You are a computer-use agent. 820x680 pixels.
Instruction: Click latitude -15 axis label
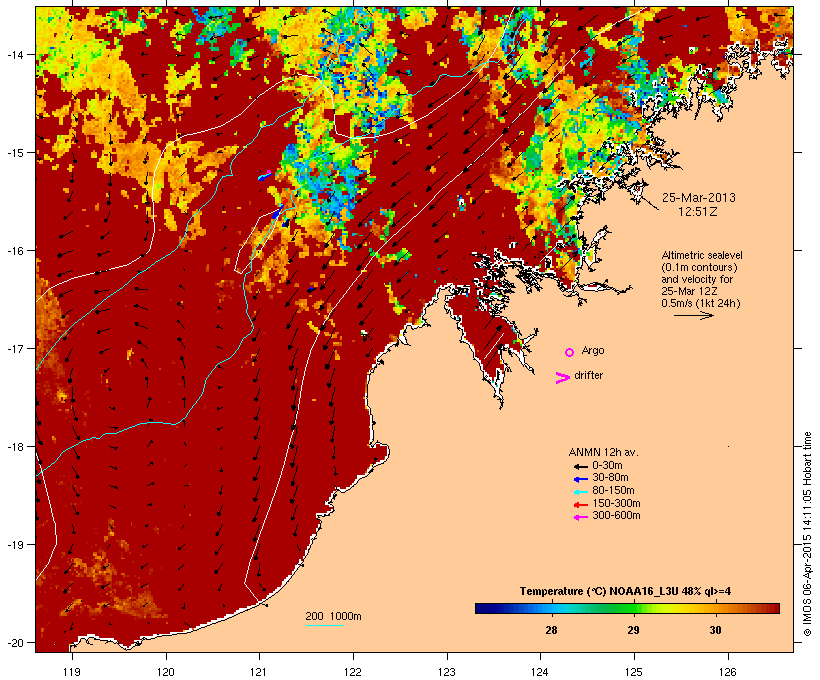14,153
